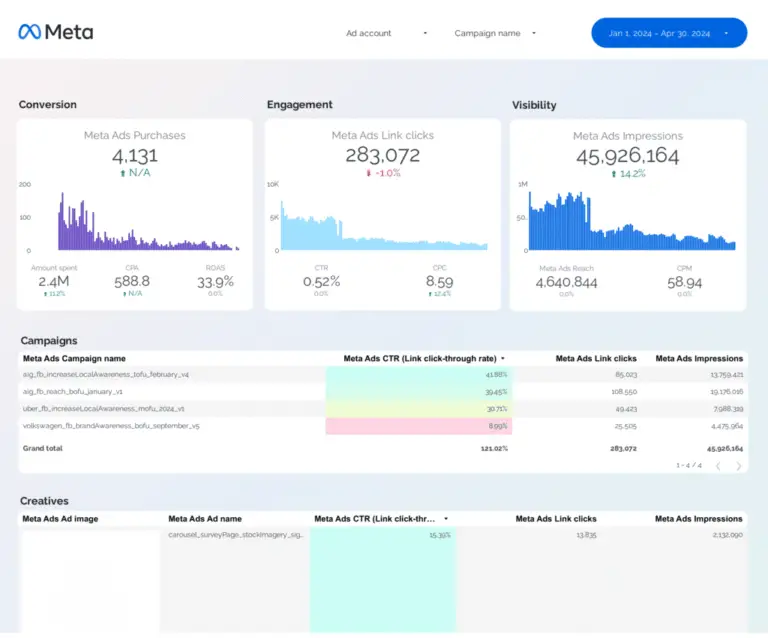
Task: Click the campaigns table previous page arrow
Action: pos(718,466)
